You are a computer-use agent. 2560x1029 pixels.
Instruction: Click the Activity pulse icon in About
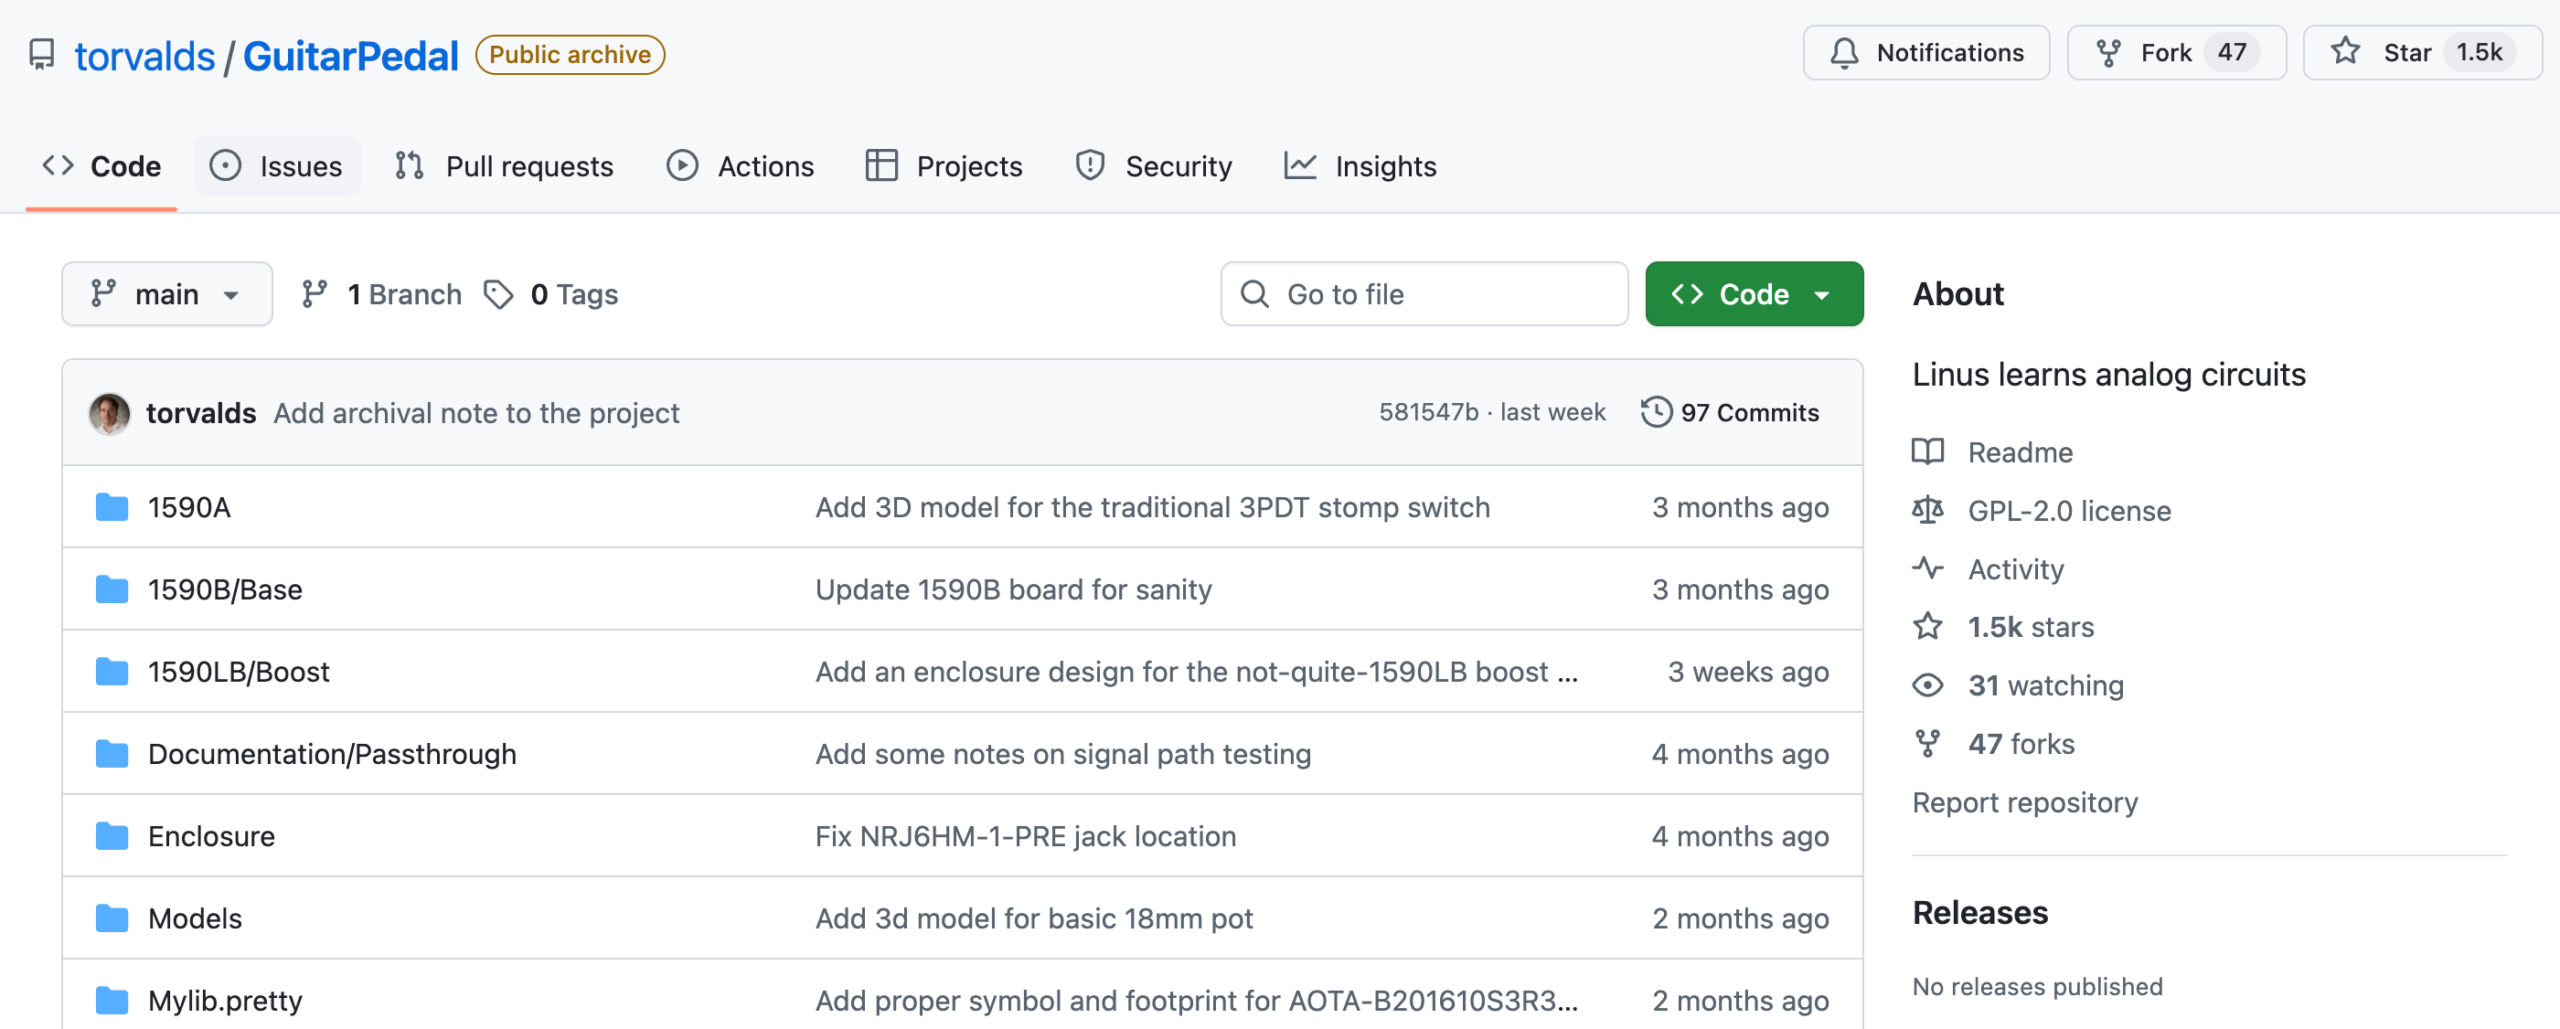pos(1927,568)
